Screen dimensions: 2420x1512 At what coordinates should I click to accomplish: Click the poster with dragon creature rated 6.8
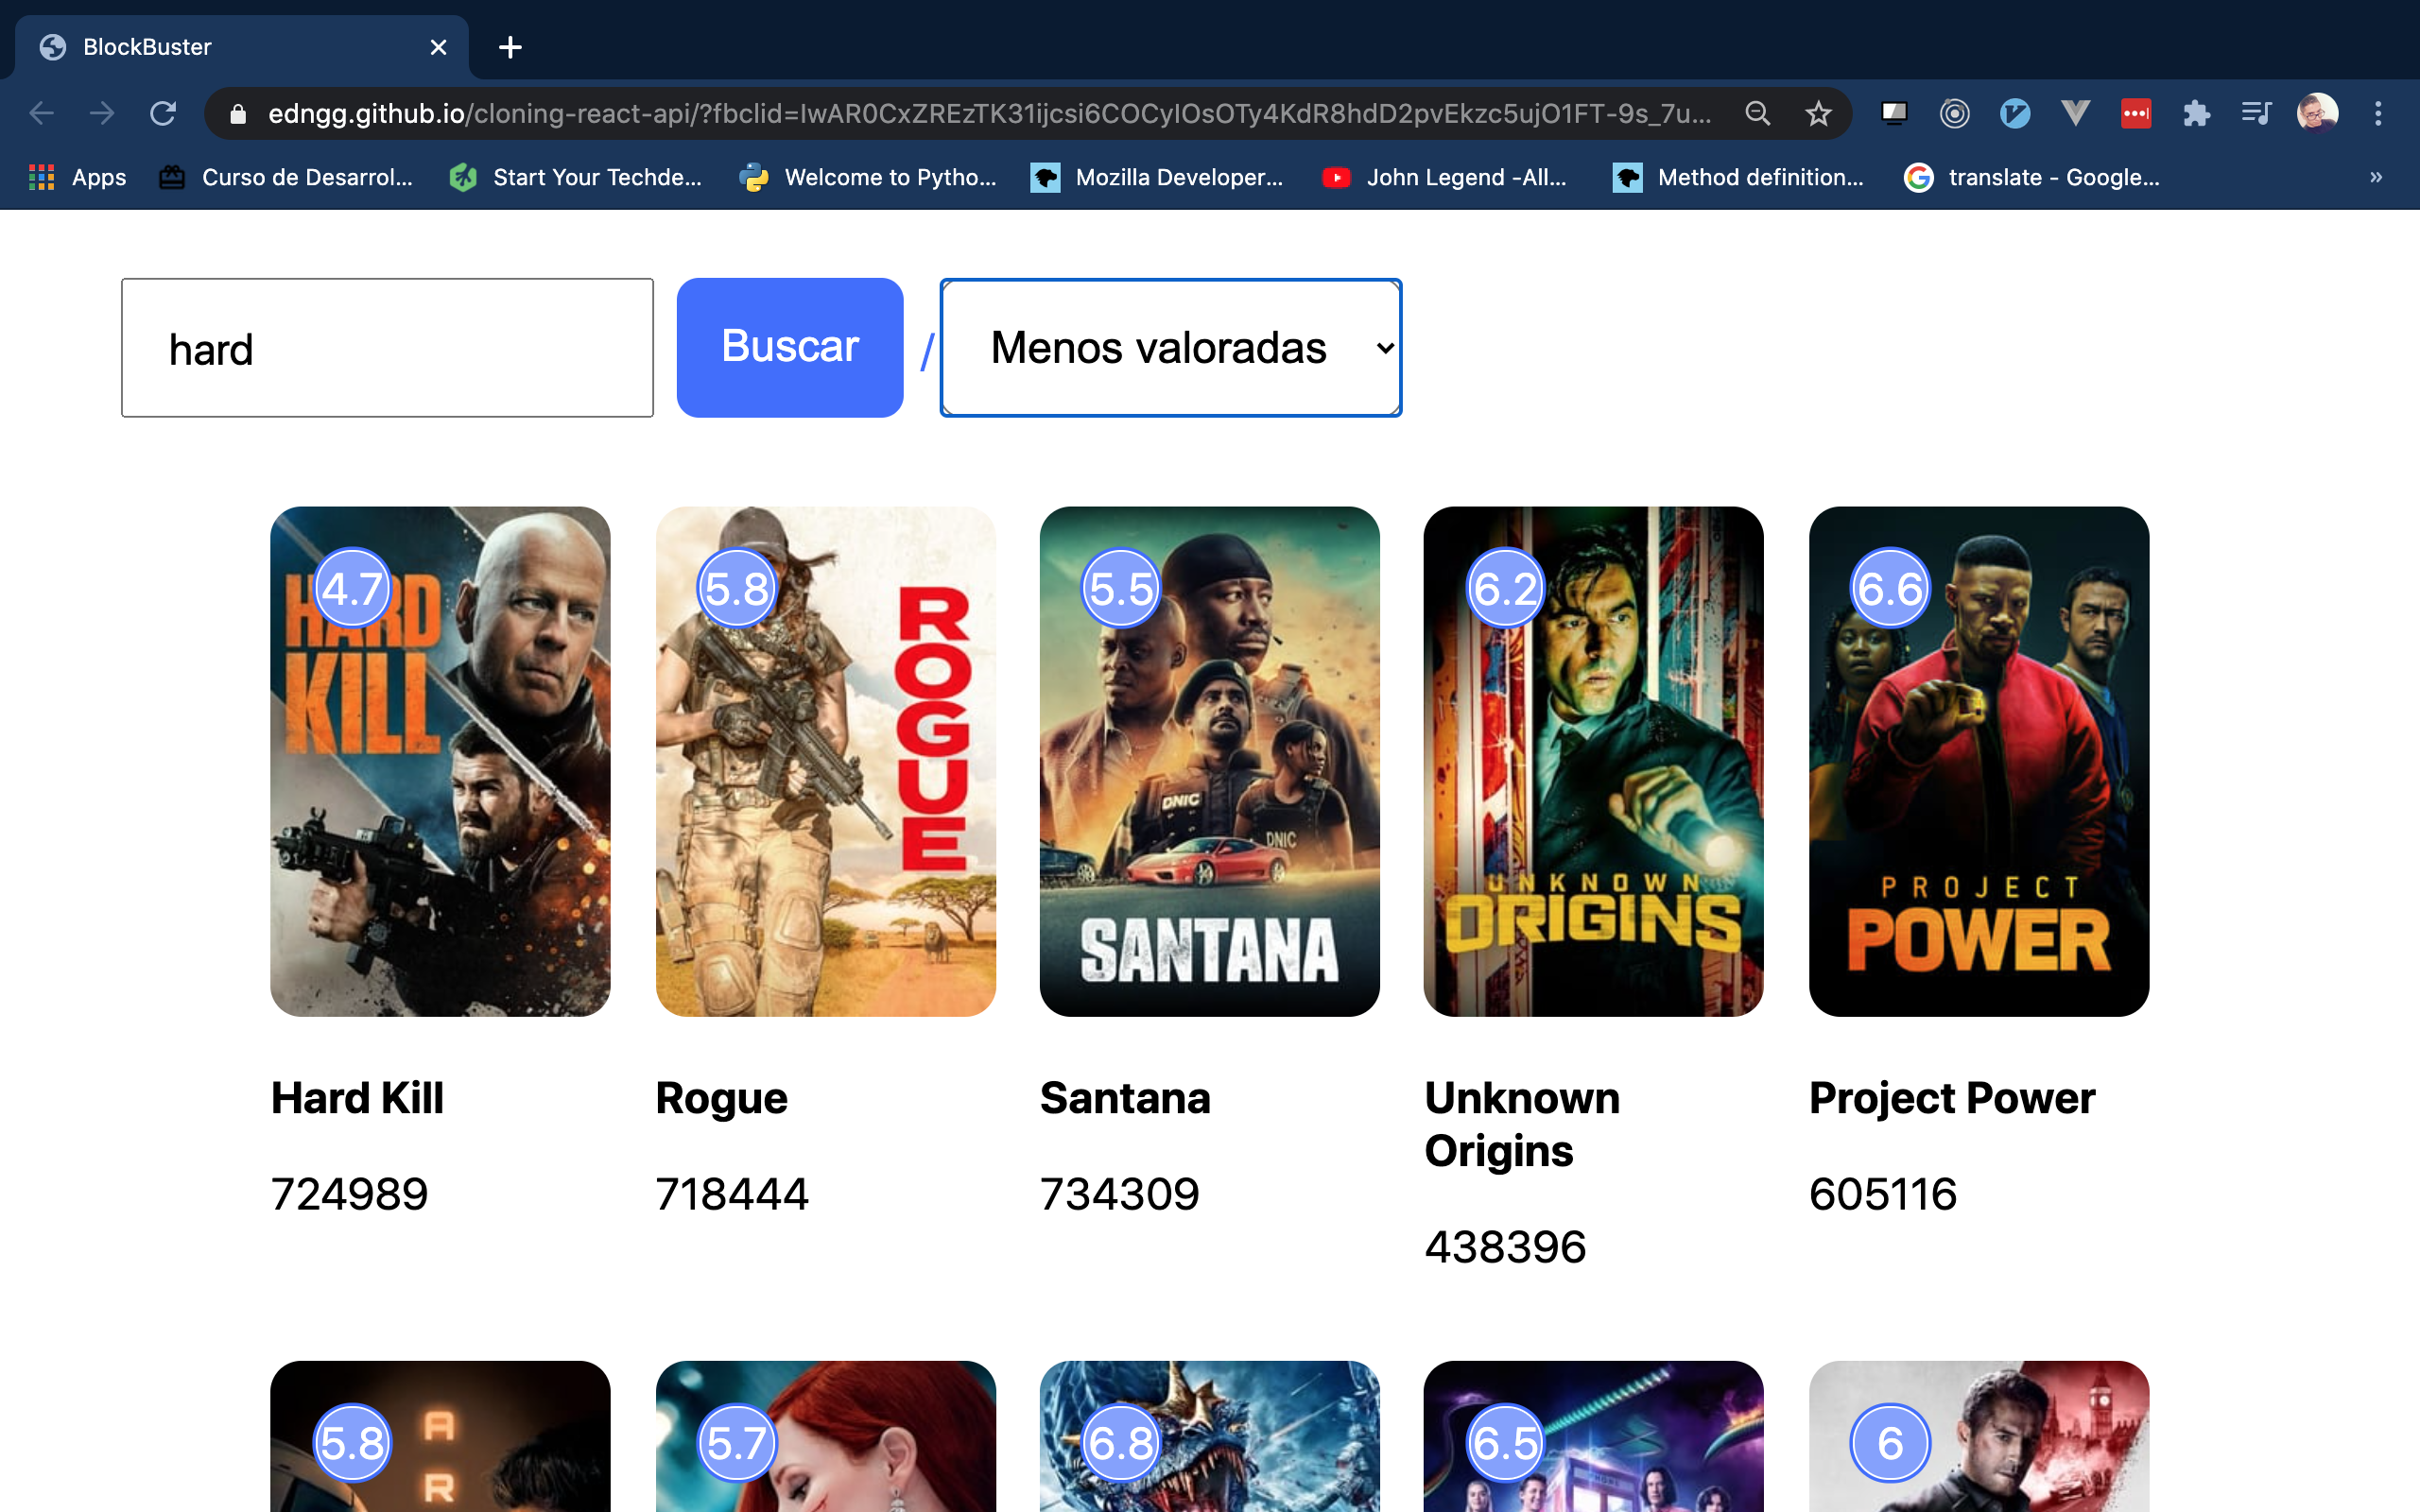pyautogui.click(x=1209, y=1436)
